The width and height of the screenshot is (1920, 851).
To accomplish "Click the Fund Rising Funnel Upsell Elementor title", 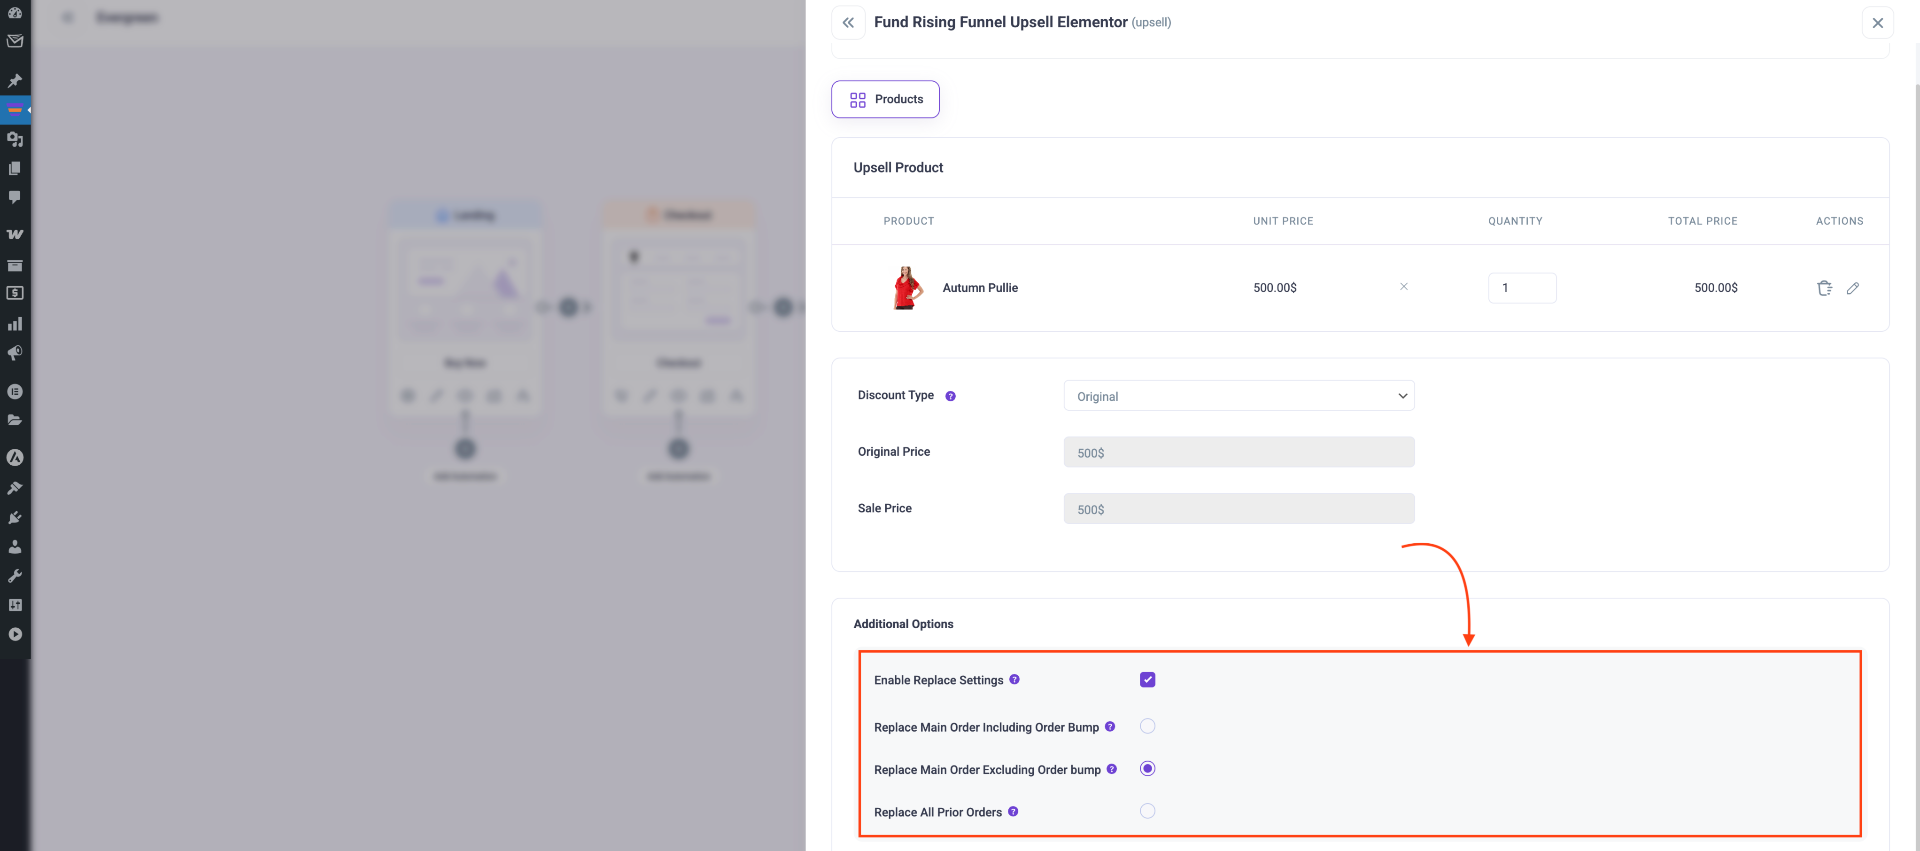I will click(x=1000, y=22).
